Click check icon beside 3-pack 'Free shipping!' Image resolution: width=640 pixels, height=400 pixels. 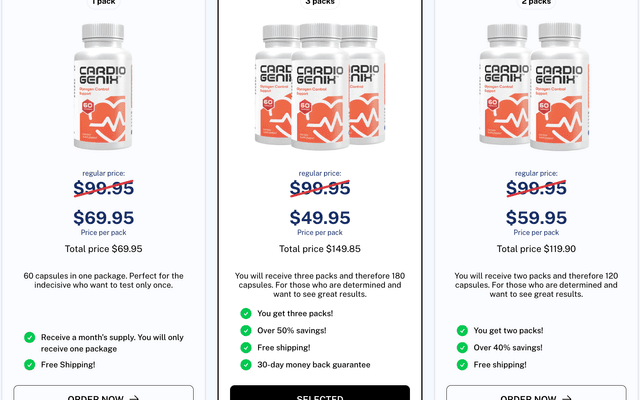[246, 347]
